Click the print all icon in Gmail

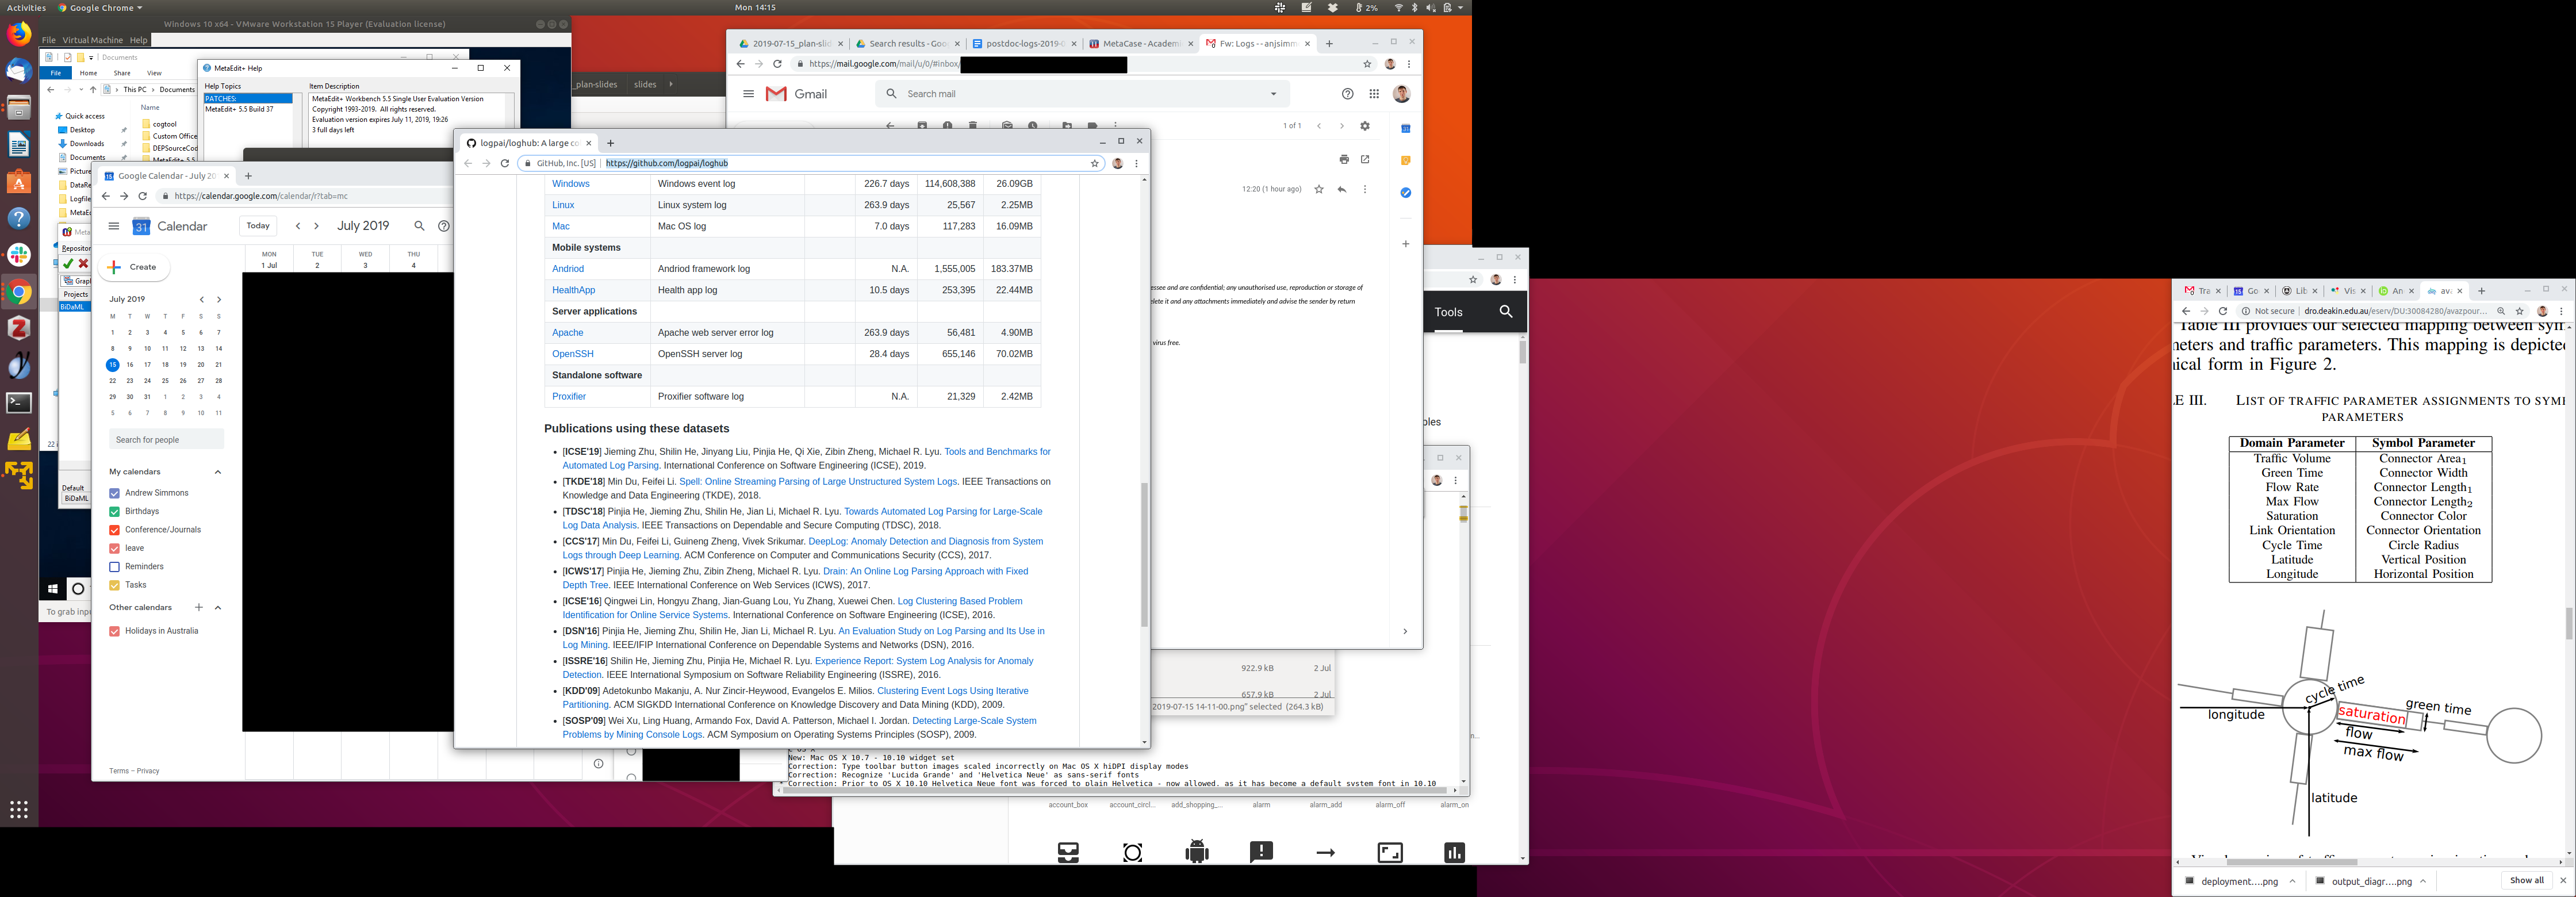coord(1344,159)
